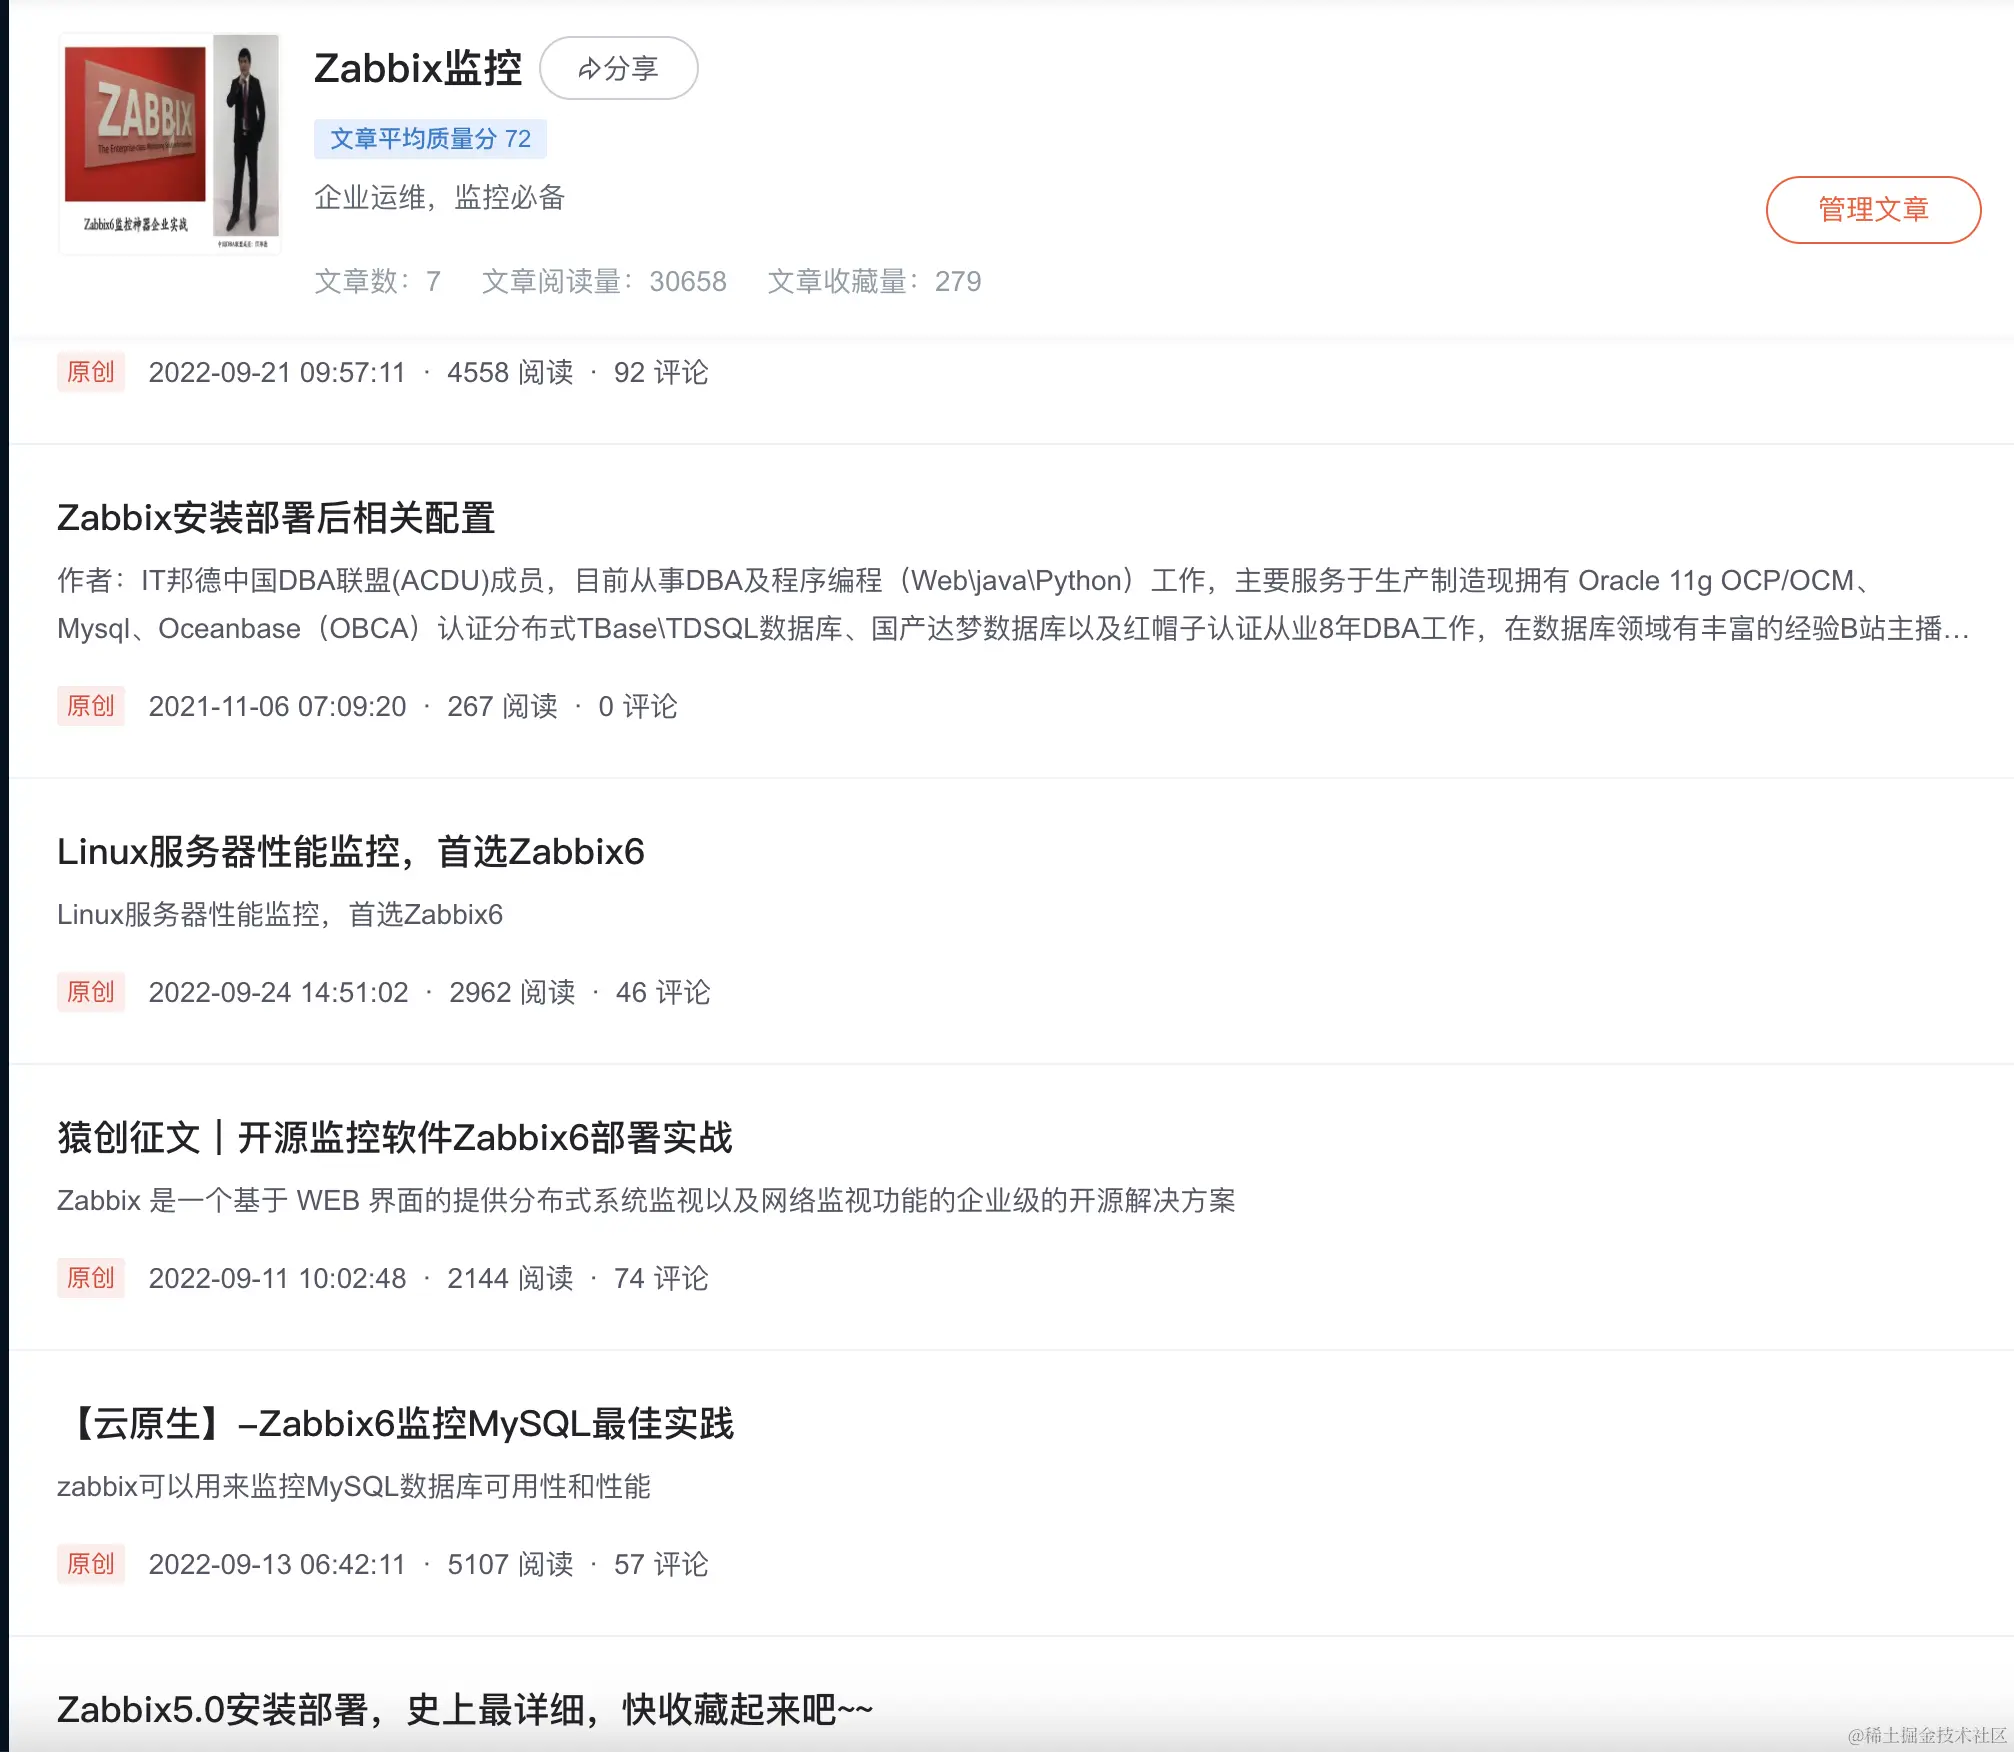Image resolution: width=2014 pixels, height=1752 pixels.
Task: Click the 管理文章 button
Action: (1872, 210)
